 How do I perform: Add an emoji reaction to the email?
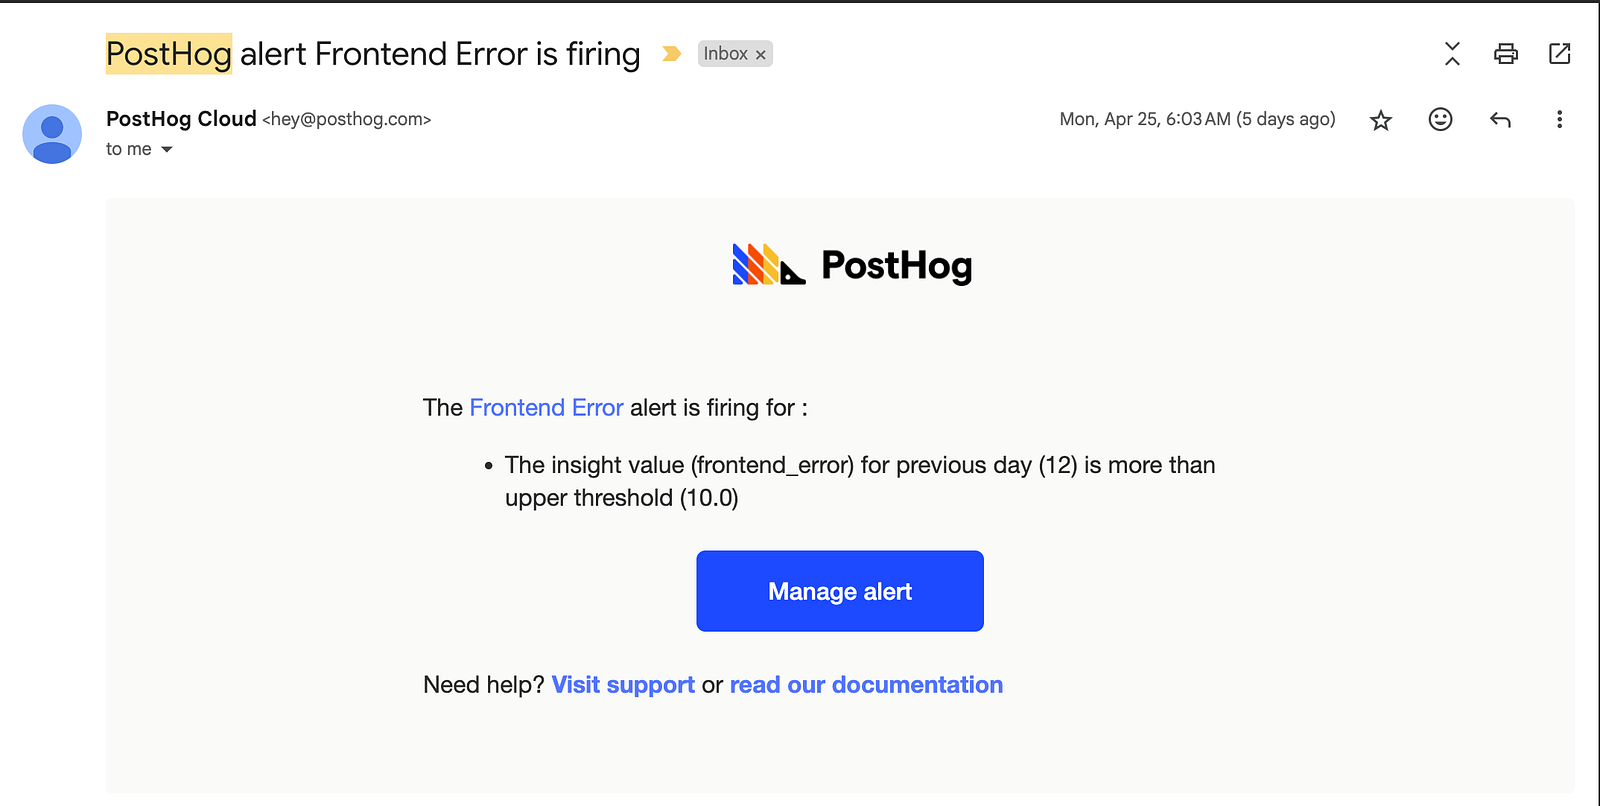[x=1440, y=120]
